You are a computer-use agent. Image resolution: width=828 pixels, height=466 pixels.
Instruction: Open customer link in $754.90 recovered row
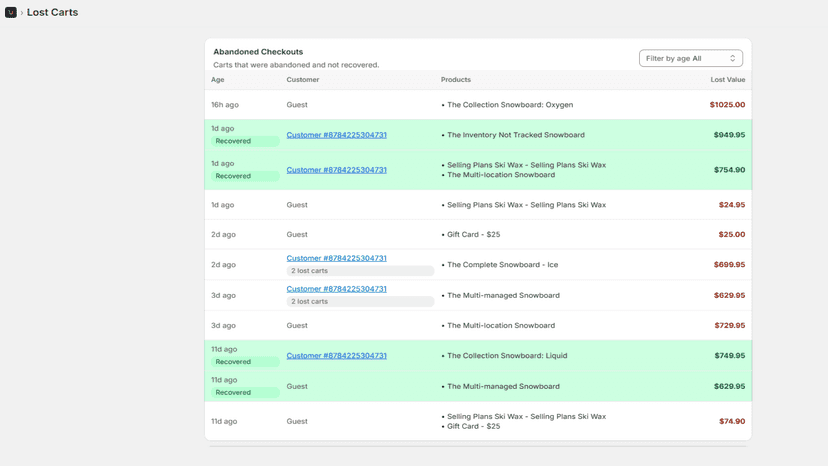(x=336, y=170)
